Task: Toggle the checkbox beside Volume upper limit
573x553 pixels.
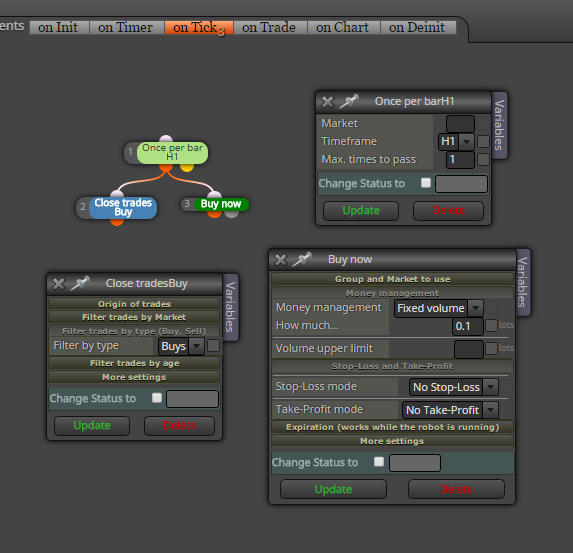Action: pos(491,348)
